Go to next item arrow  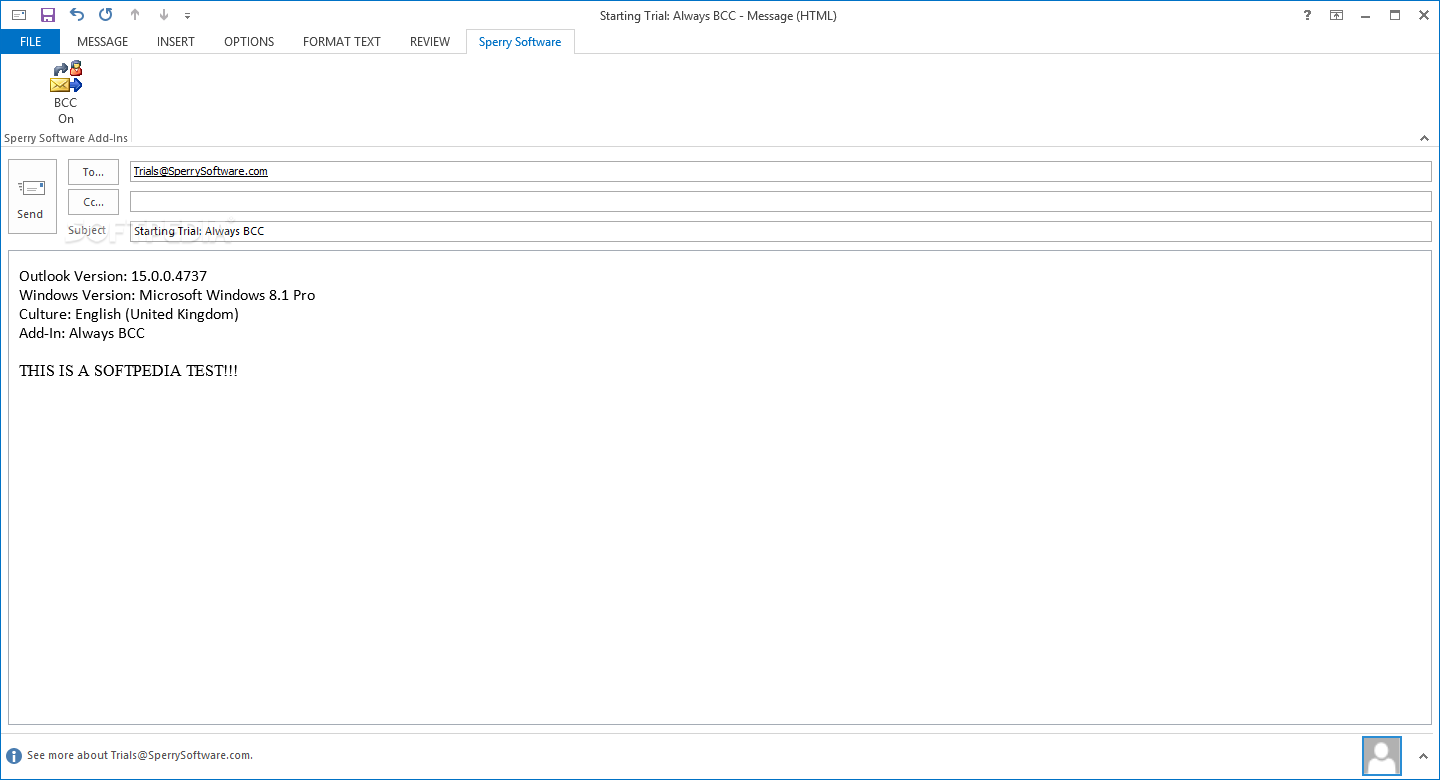point(164,15)
